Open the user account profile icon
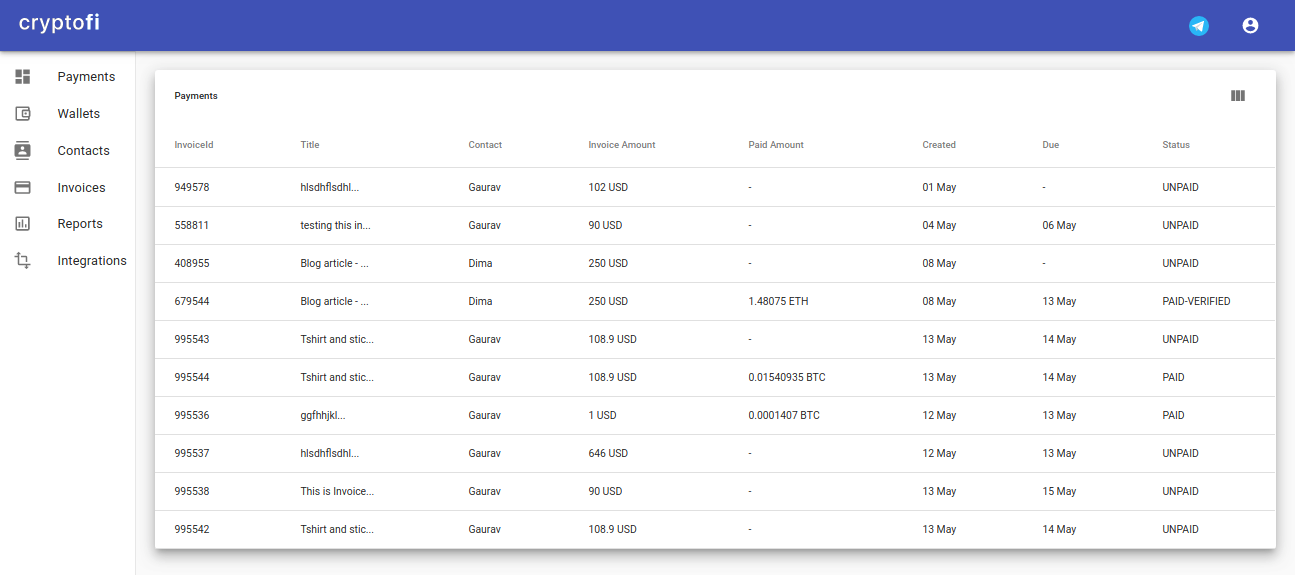 pyautogui.click(x=1250, y=26)
